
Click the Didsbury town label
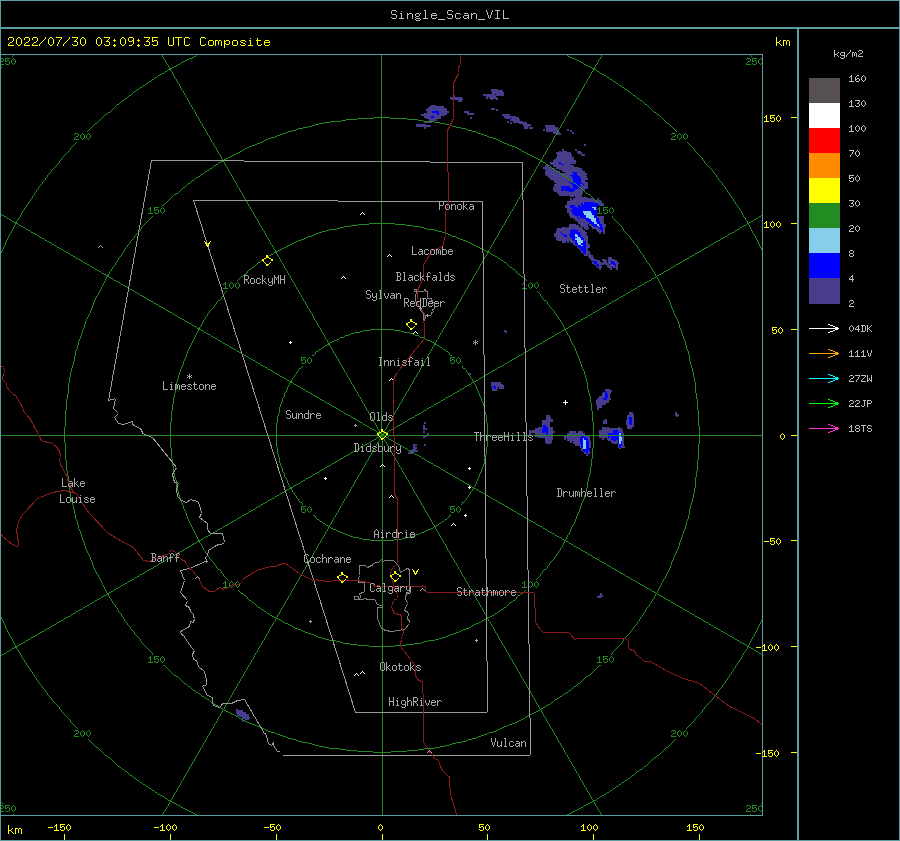pyautogui.click(x=377, y=448)
